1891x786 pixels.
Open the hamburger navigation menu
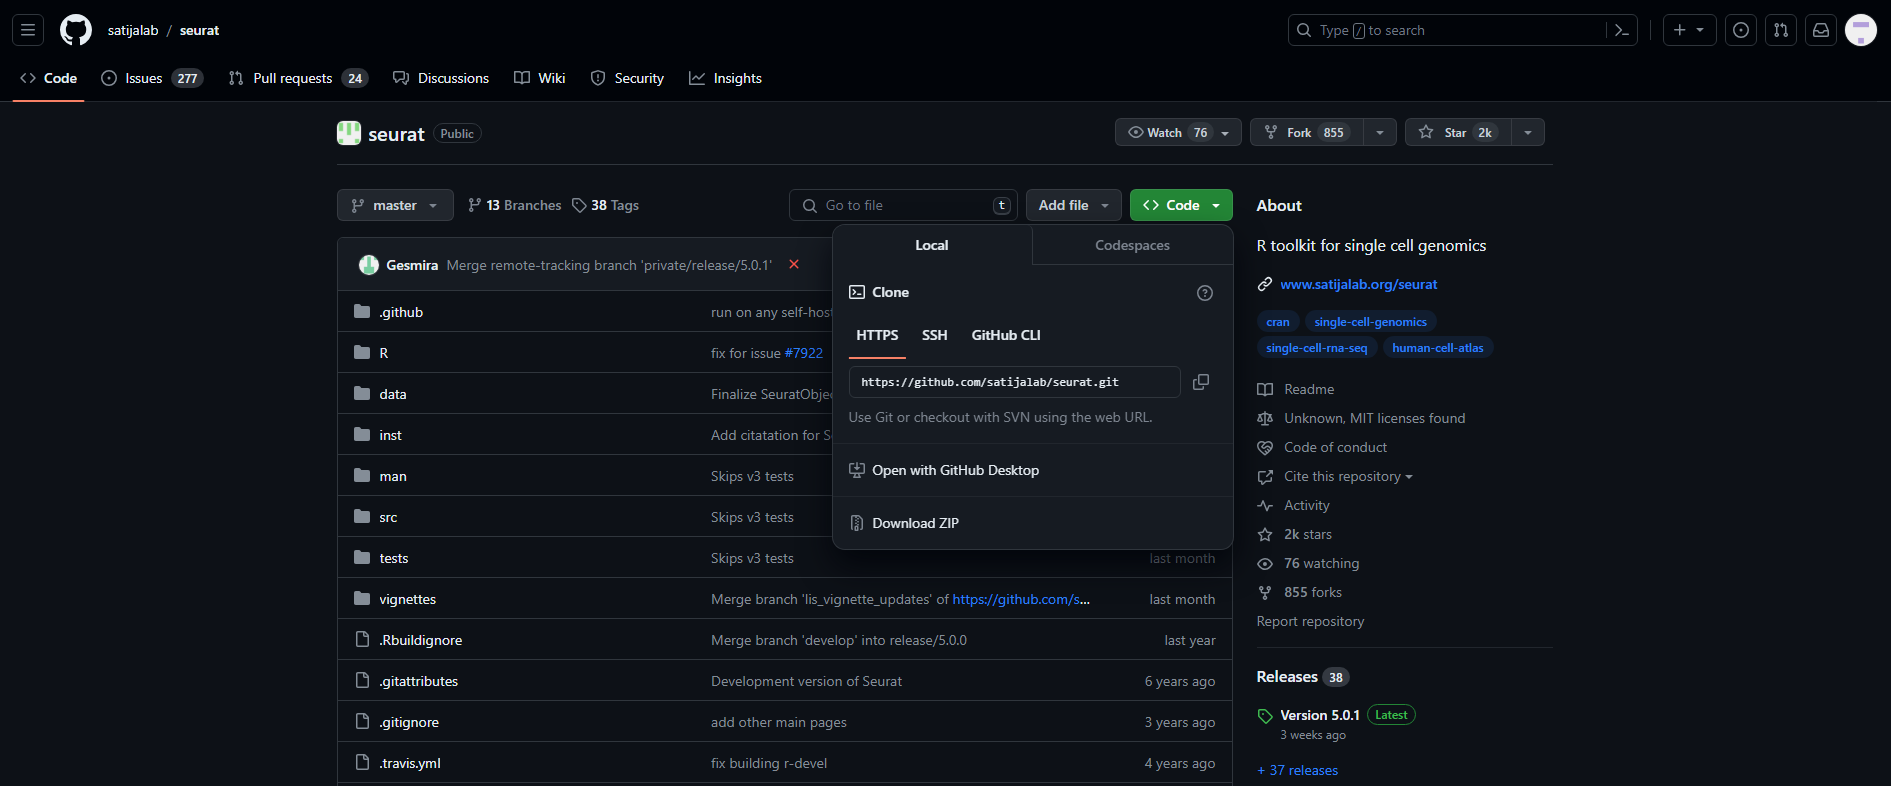tap(28, 30)
